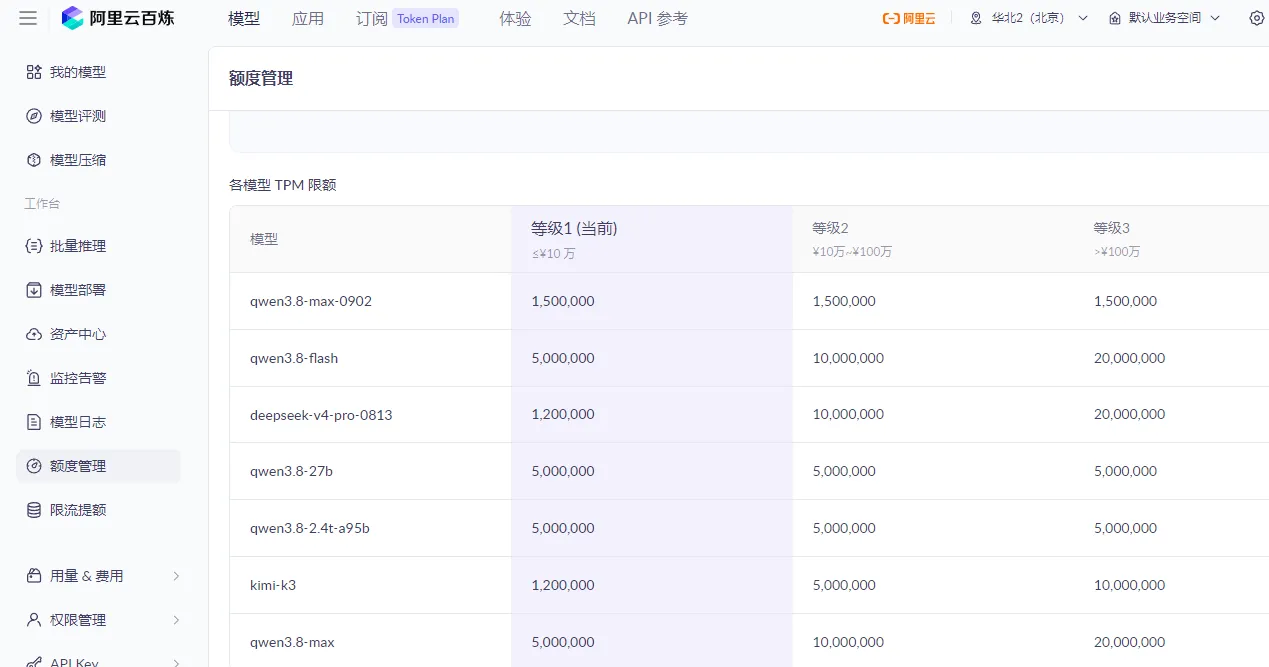Click qwen3.8-max-0902 等级1 value 1,500,000
The width and height of the screenshot is (1269, 667).
pyautogui.click(x=563, y=301)
